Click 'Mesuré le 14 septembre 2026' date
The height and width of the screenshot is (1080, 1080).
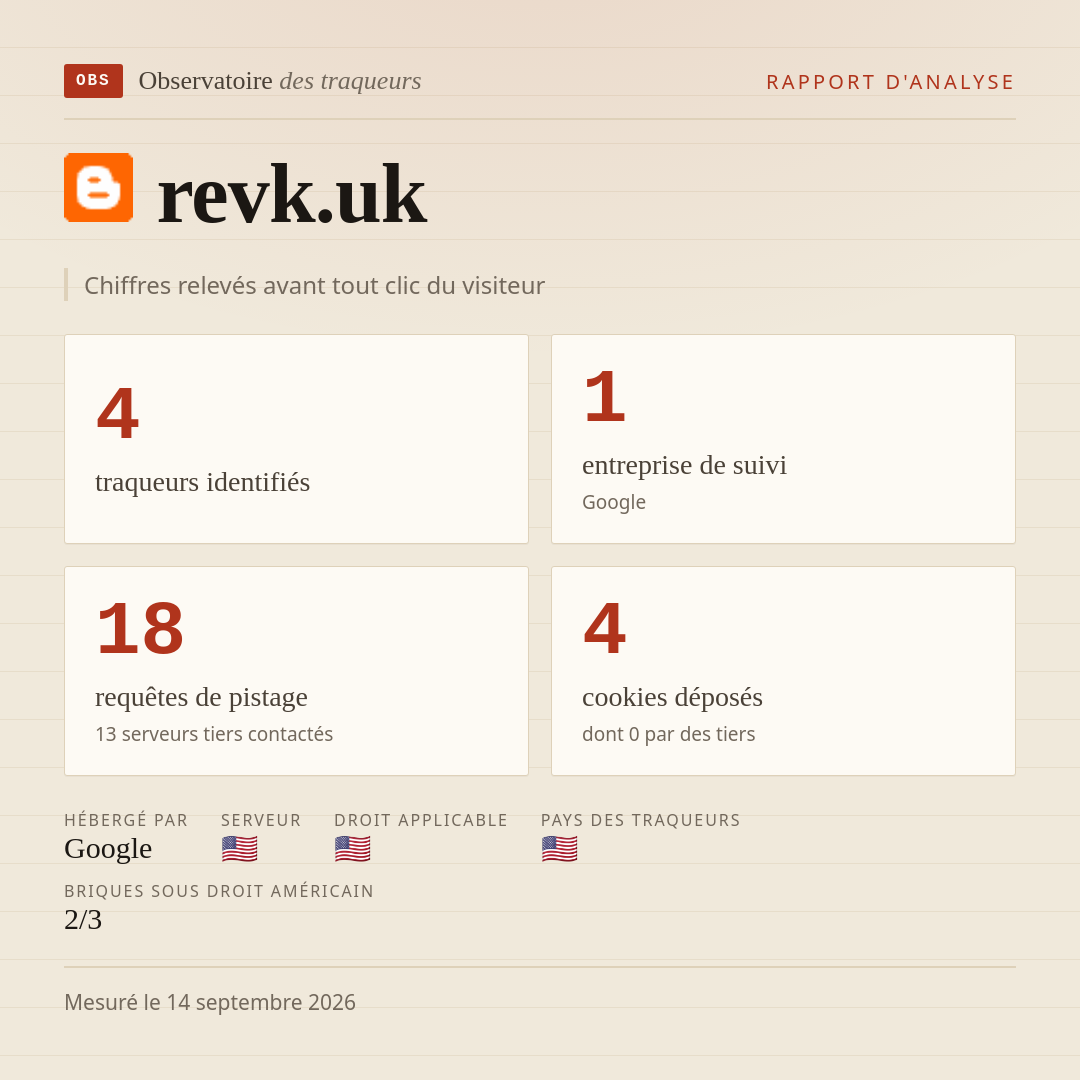210,1002
